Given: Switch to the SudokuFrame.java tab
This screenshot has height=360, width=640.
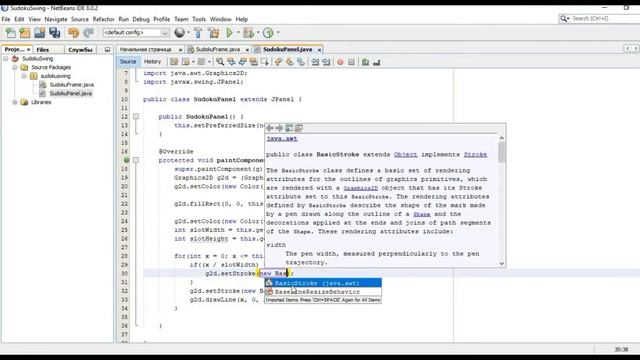Looking at the screenshot, I should point(218,49).
